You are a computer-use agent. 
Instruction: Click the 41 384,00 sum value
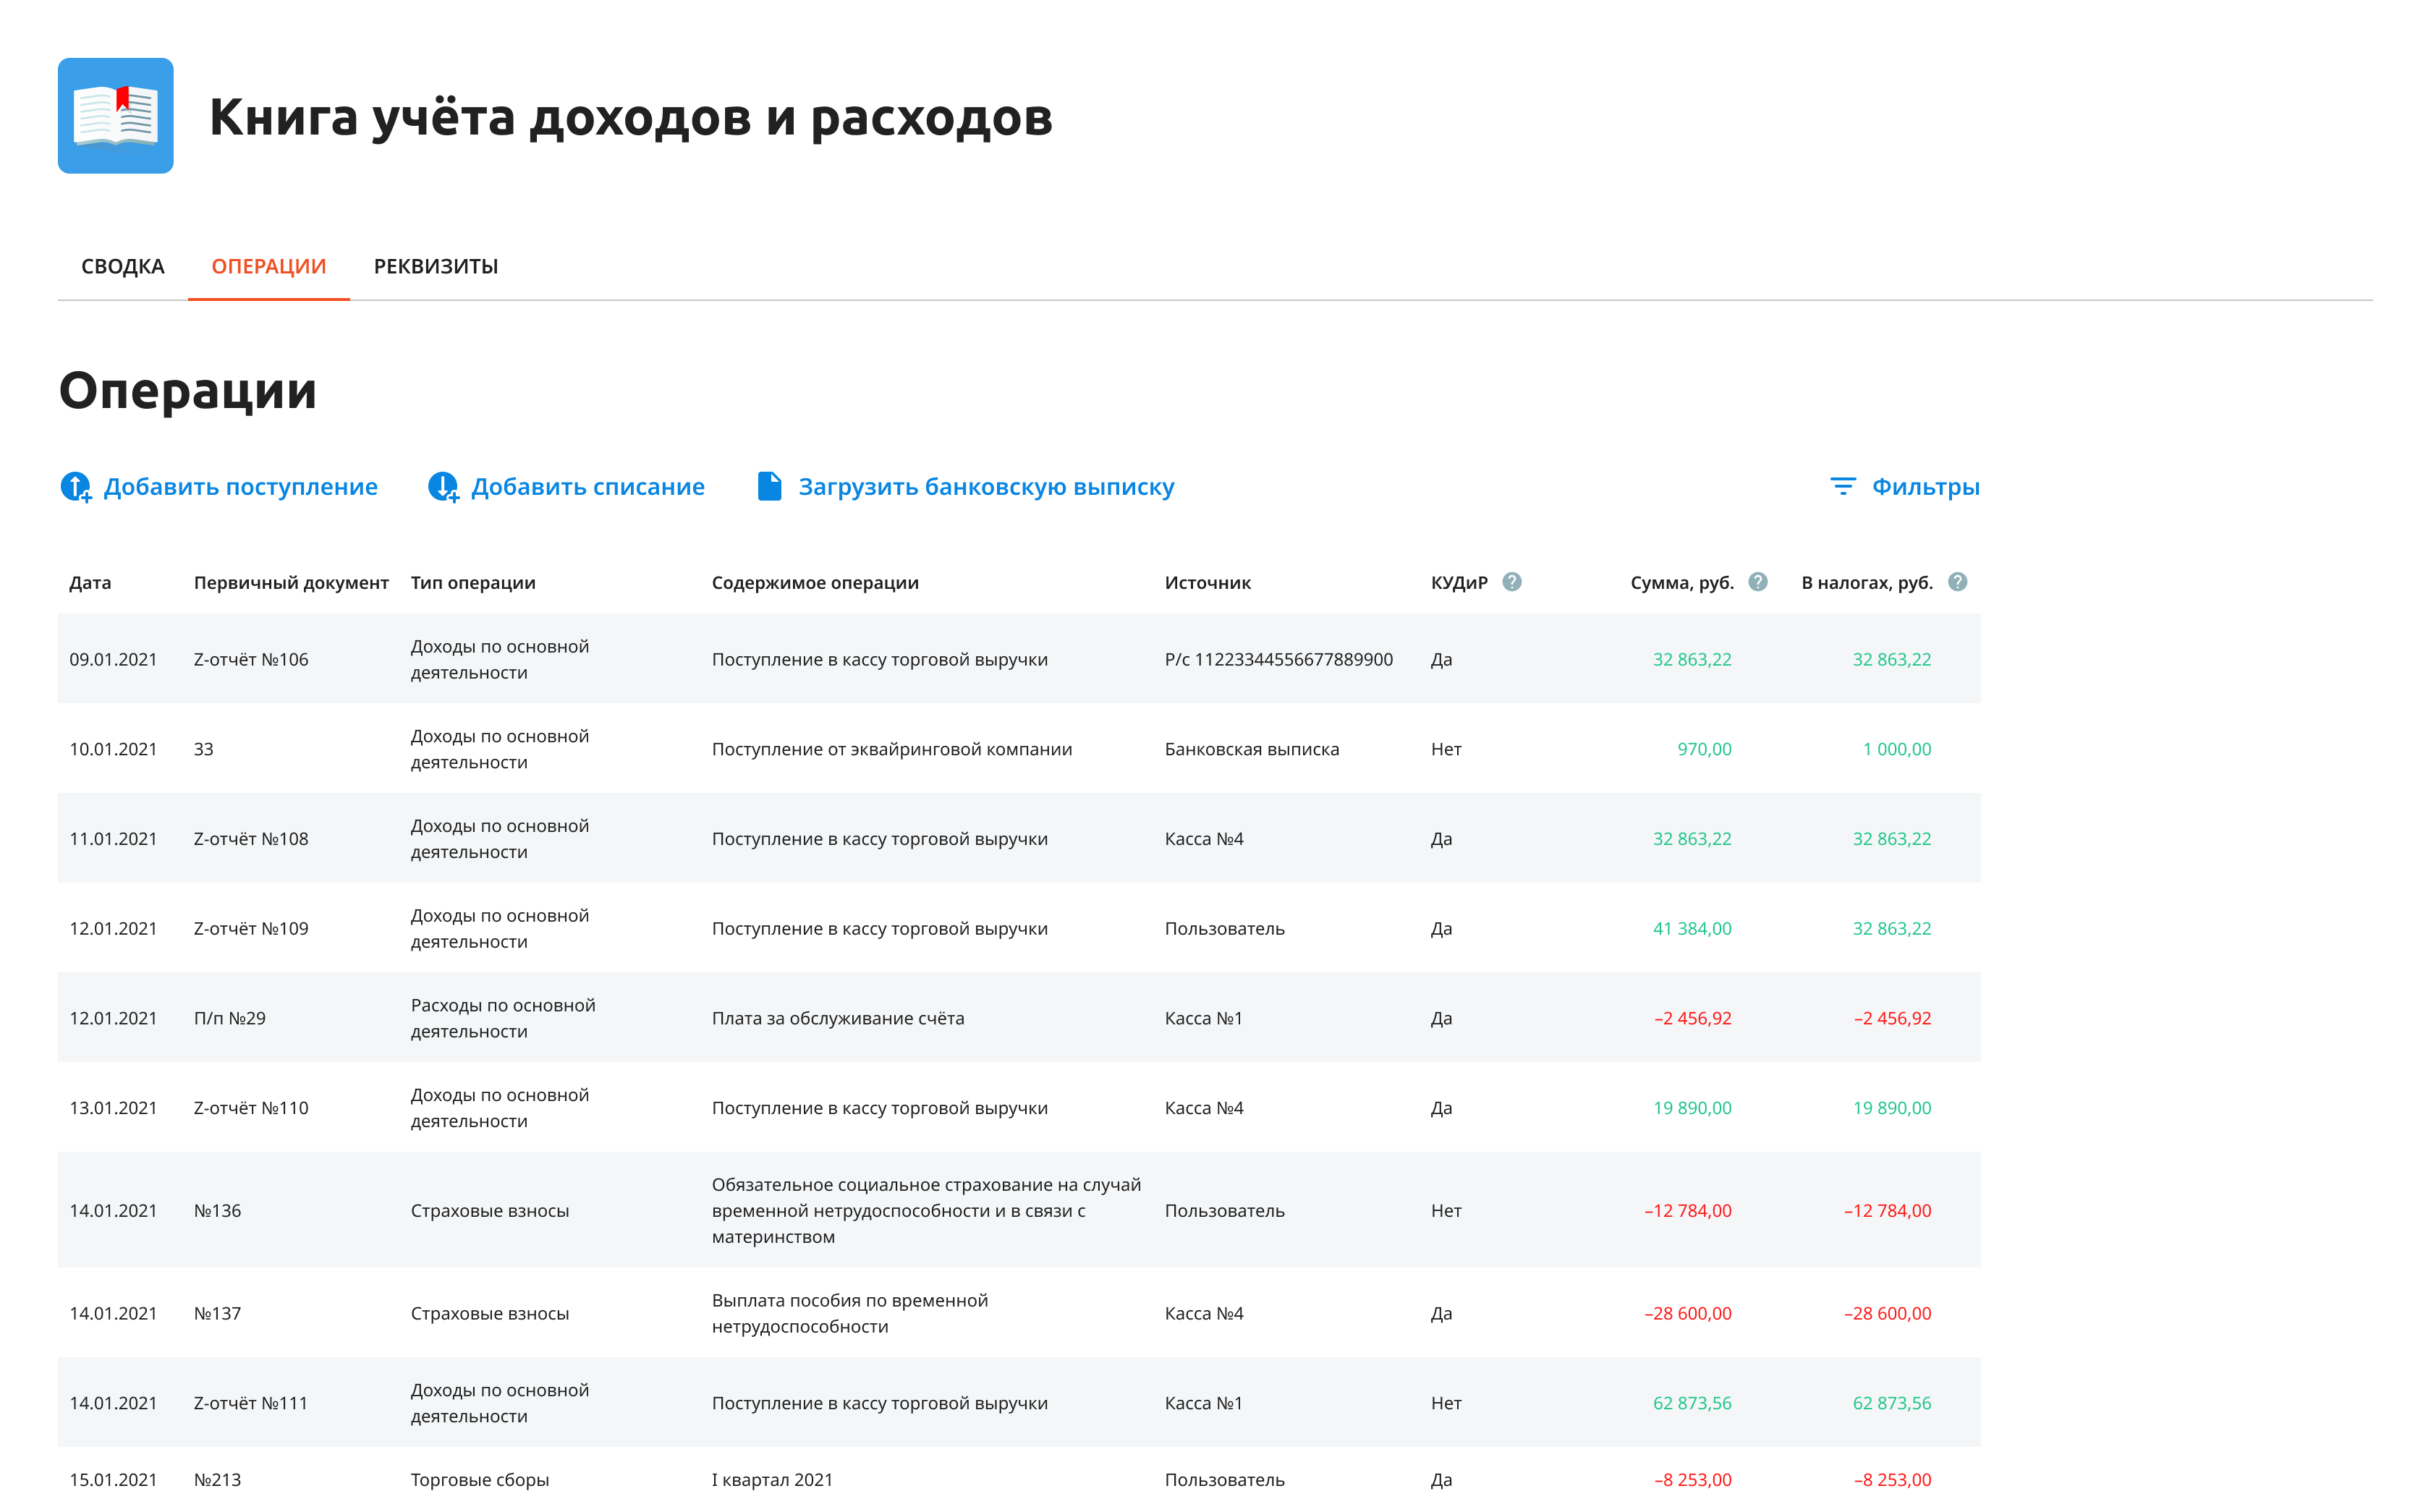pyautogui.click(x=1692, y=929)
